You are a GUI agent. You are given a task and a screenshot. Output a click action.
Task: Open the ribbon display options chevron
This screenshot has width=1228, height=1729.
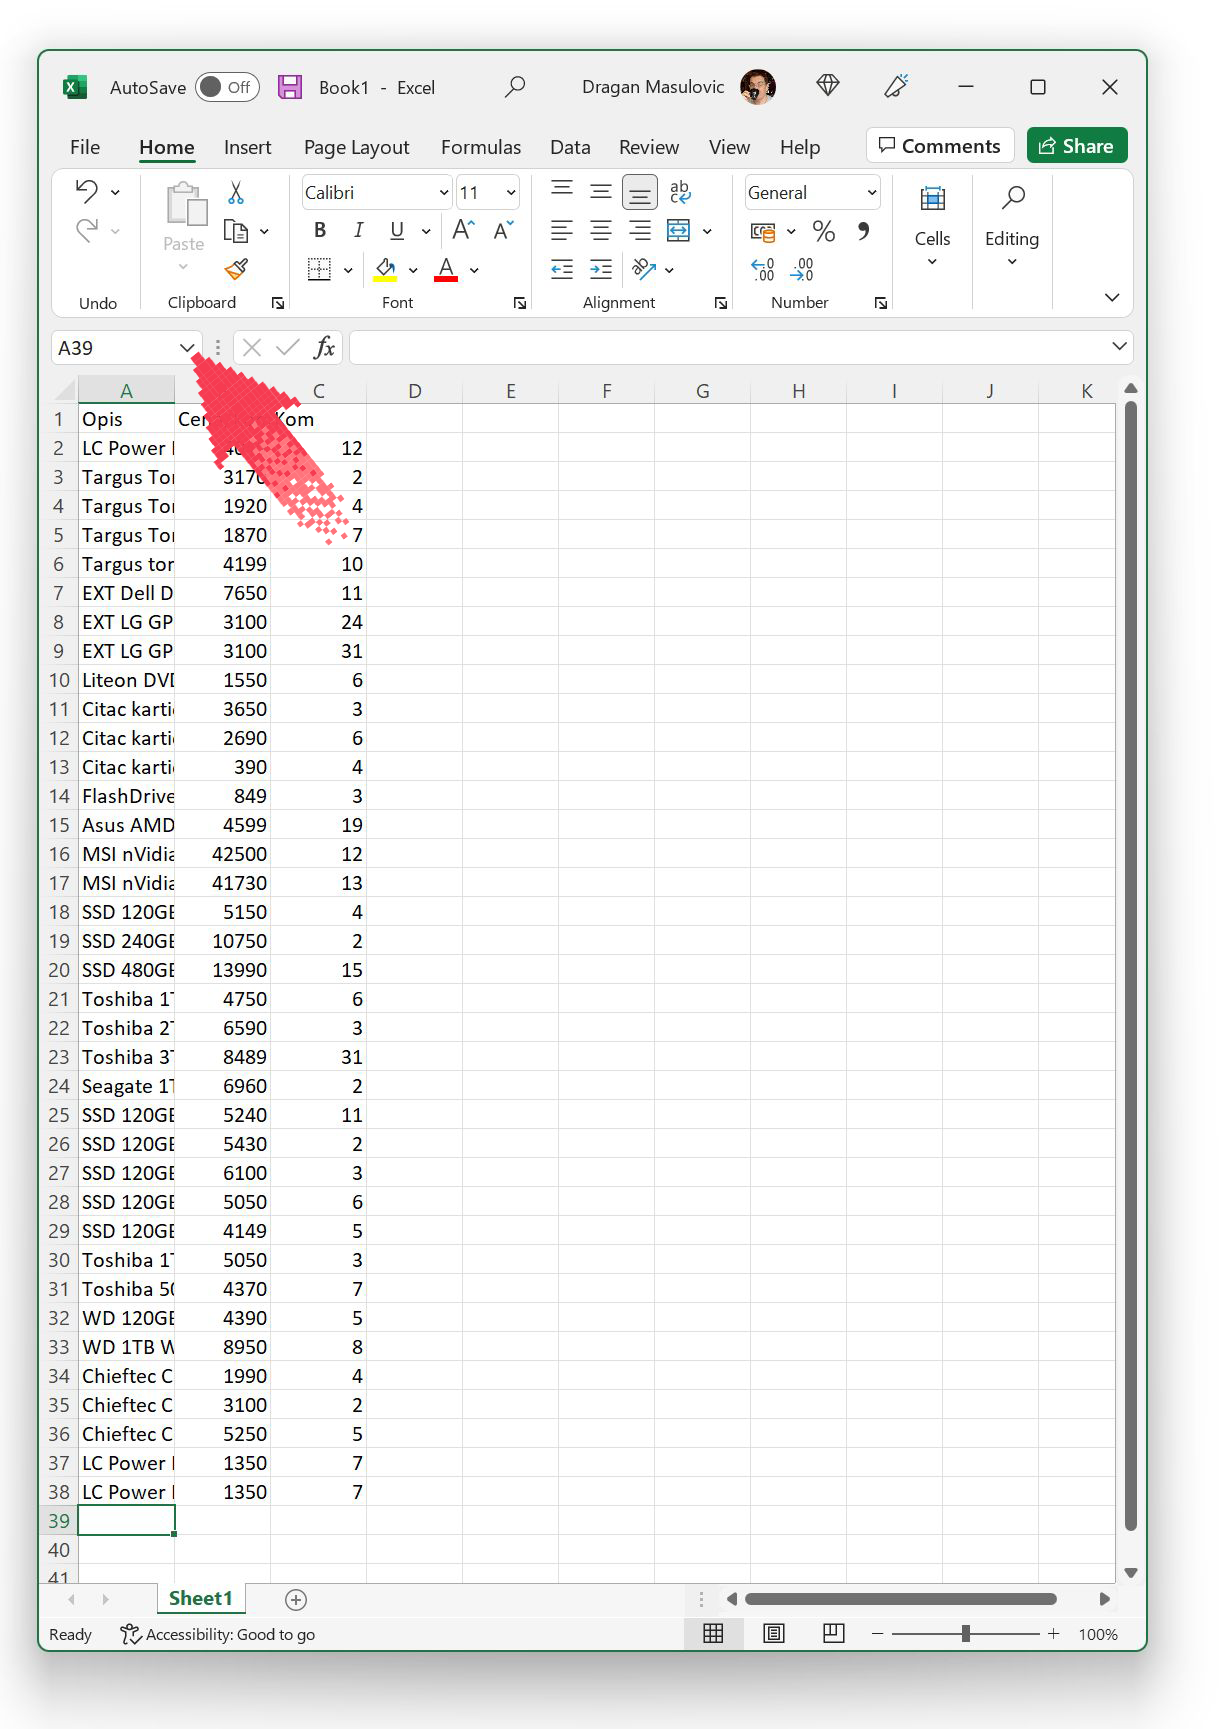(1112, 297)
